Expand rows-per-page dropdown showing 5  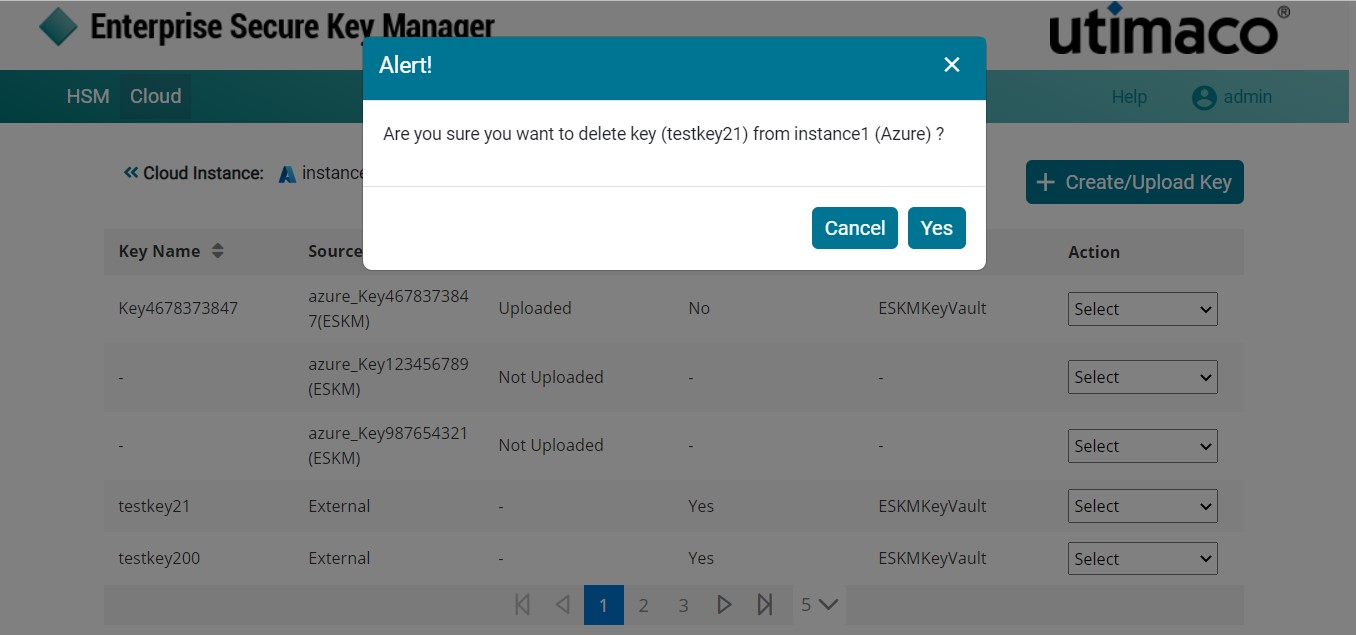(819, 604)
